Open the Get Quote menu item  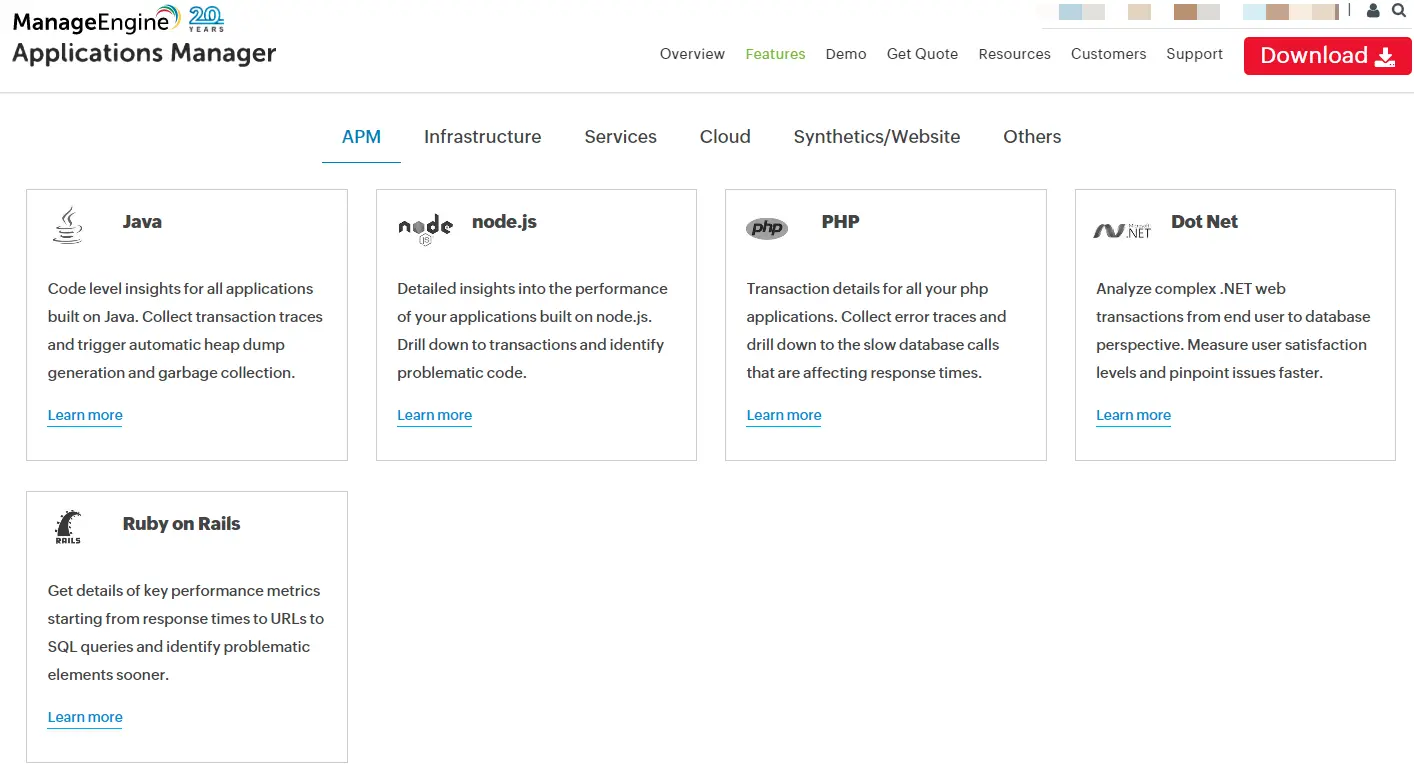[x=922, y=54]
